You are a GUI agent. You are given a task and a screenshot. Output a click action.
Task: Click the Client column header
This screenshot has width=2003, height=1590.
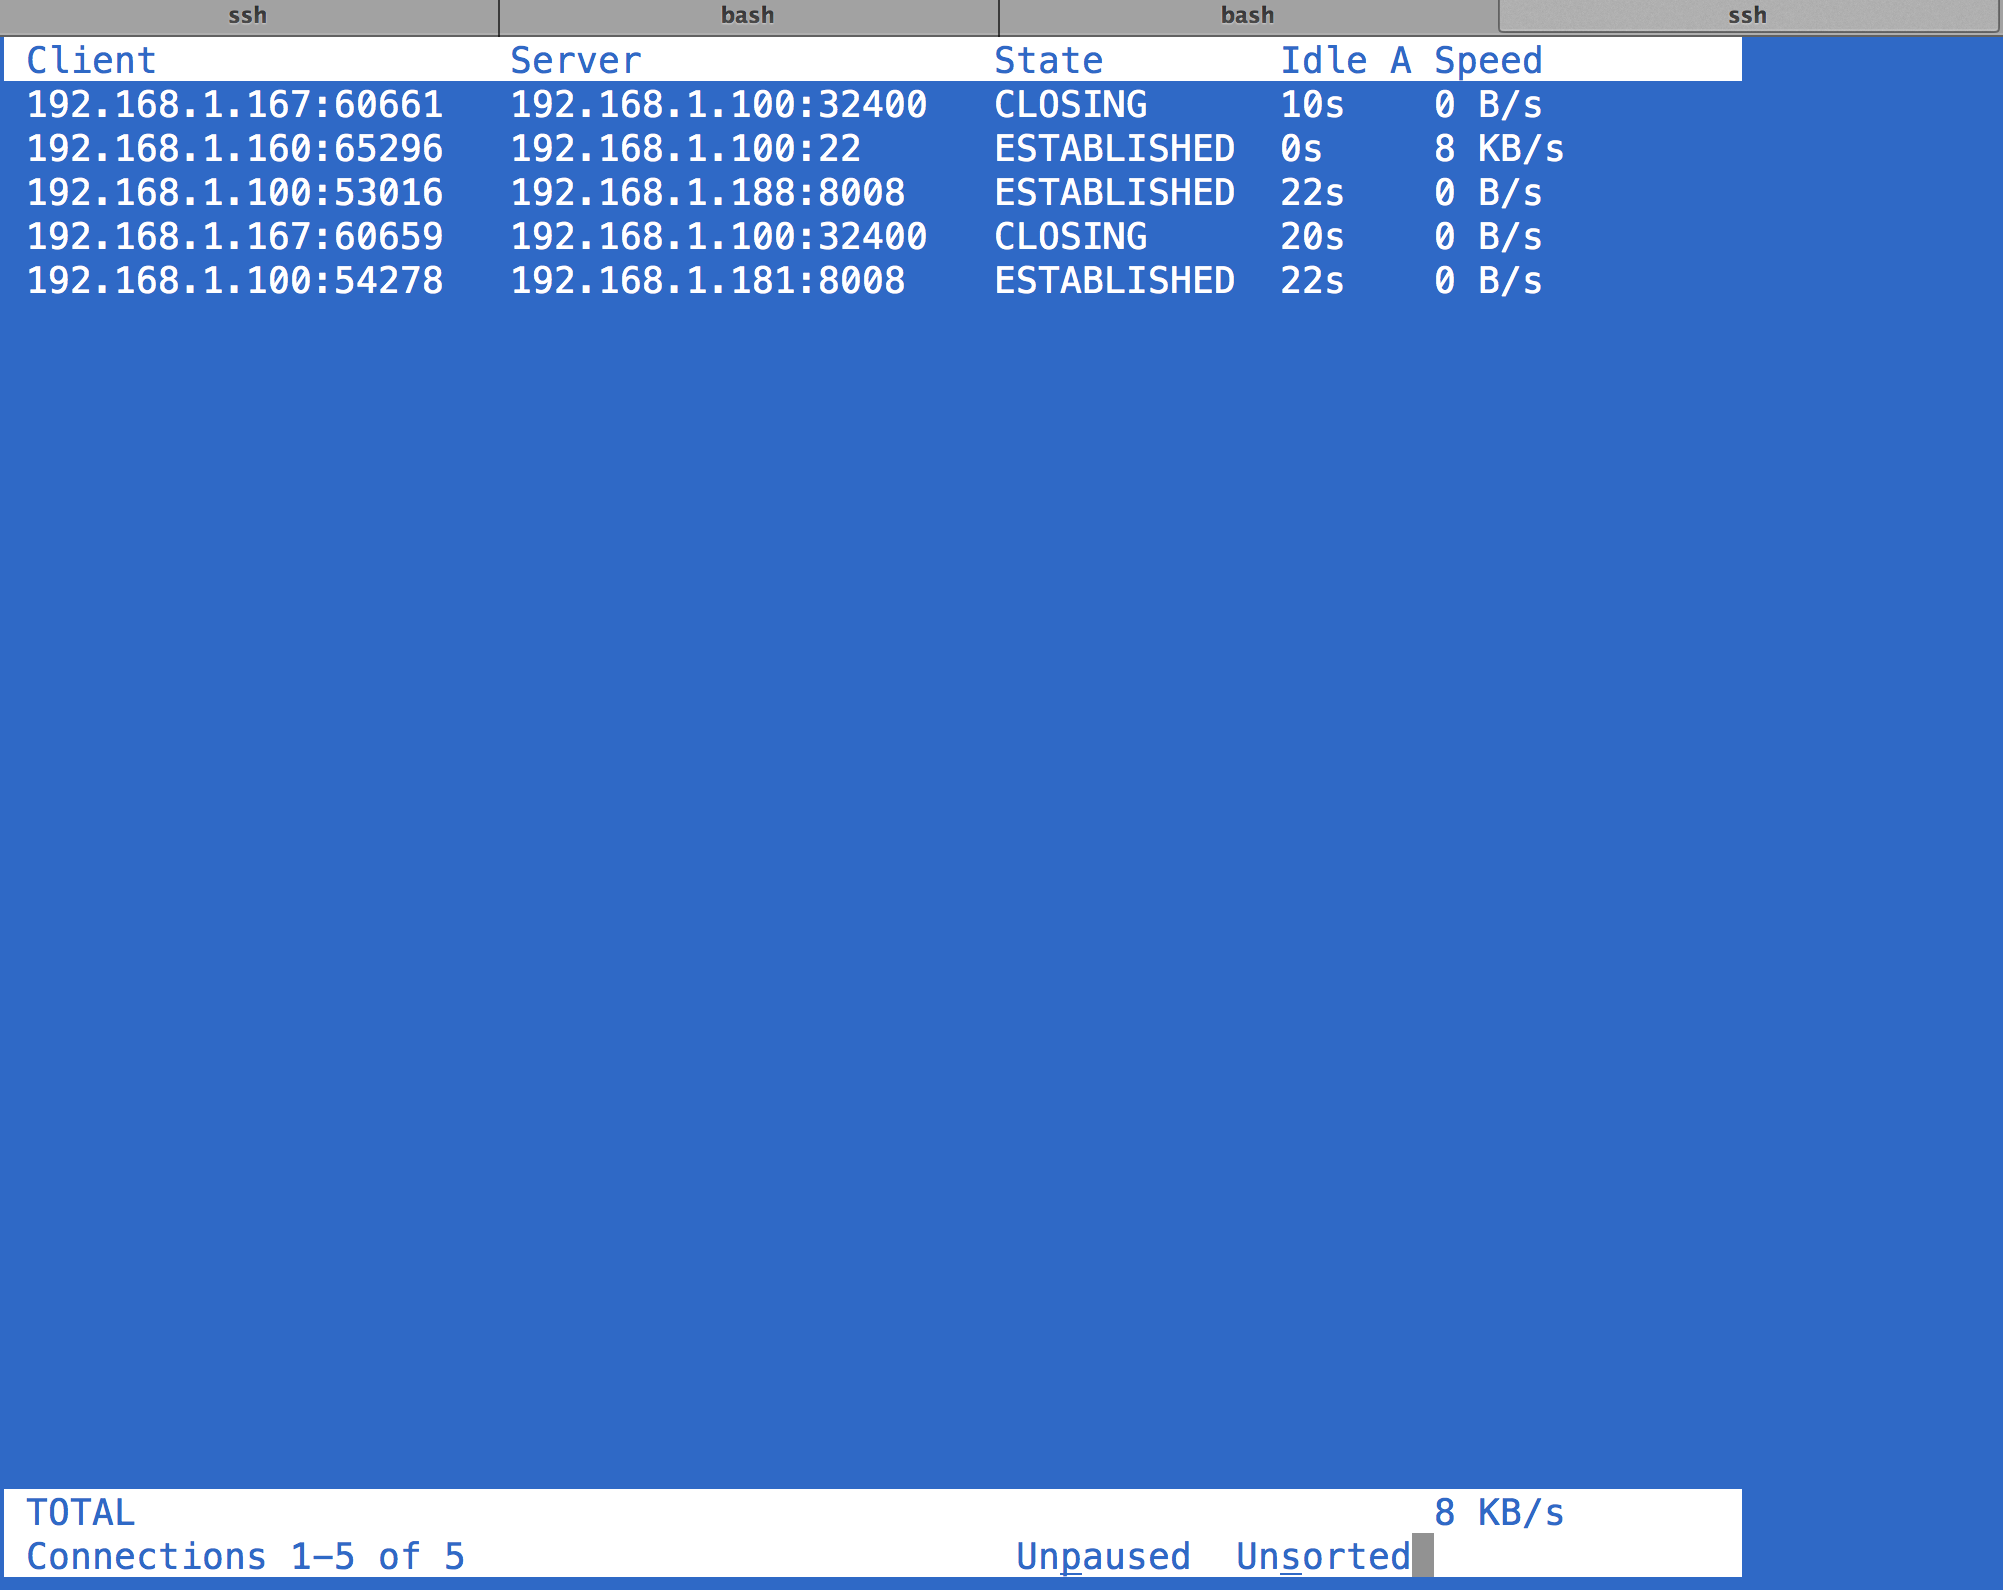tap(92, 60)
